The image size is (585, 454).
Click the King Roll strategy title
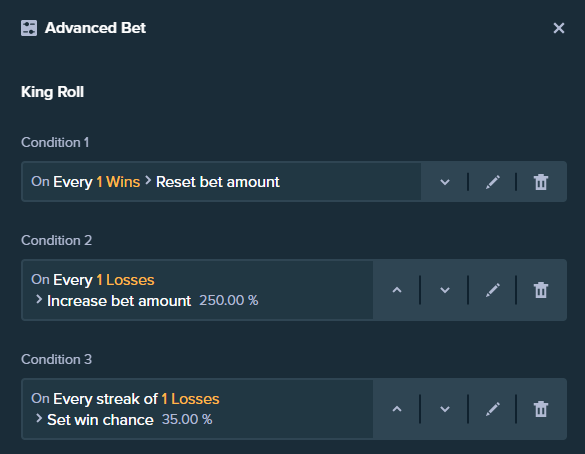pyautogui.click(x=53, y=92)
